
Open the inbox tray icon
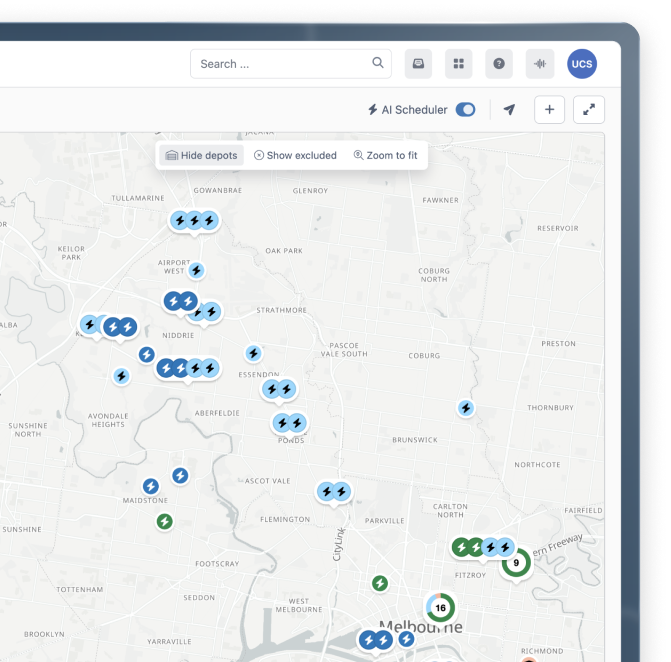[x=418, y=64]
